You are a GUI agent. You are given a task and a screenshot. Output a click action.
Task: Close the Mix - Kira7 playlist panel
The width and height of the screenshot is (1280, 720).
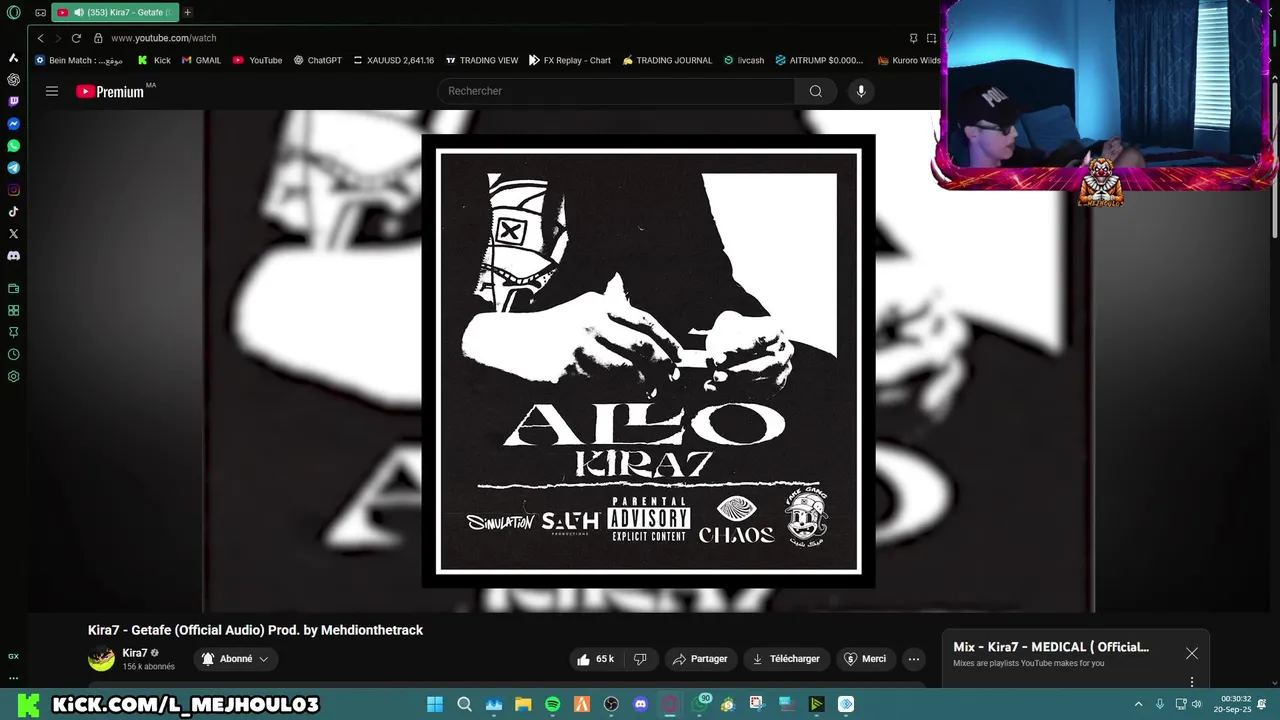[1192, 653]
